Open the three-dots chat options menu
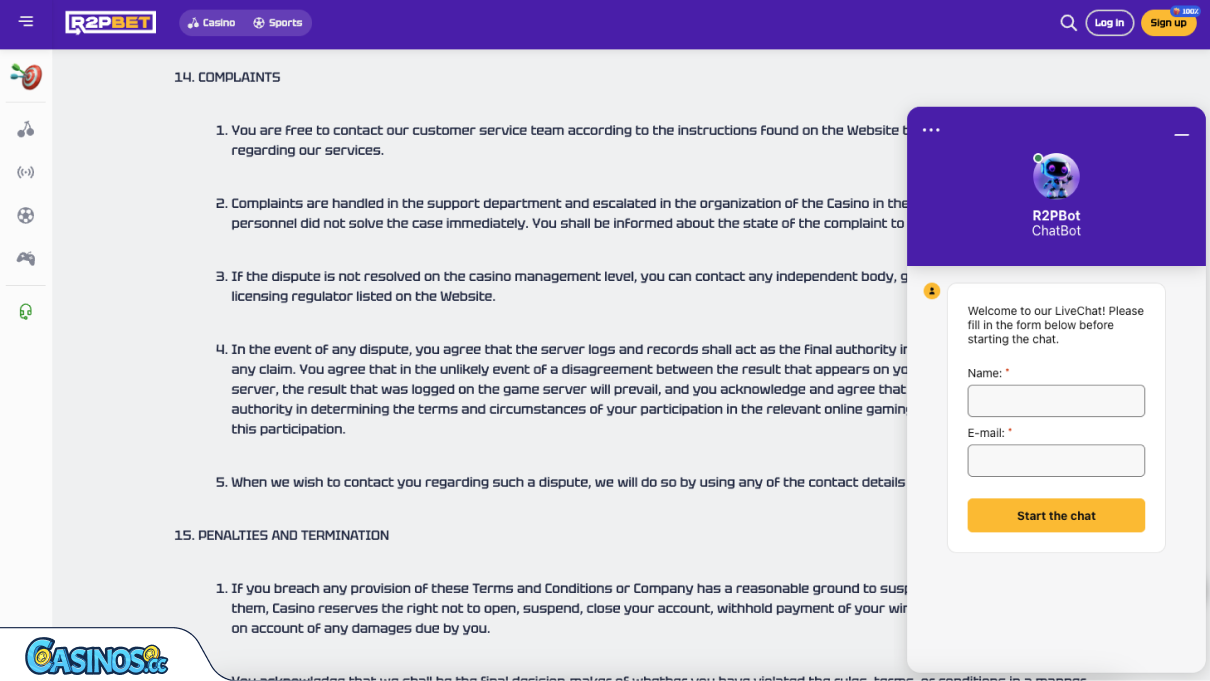1210x681 pixels. click(931, 130)
